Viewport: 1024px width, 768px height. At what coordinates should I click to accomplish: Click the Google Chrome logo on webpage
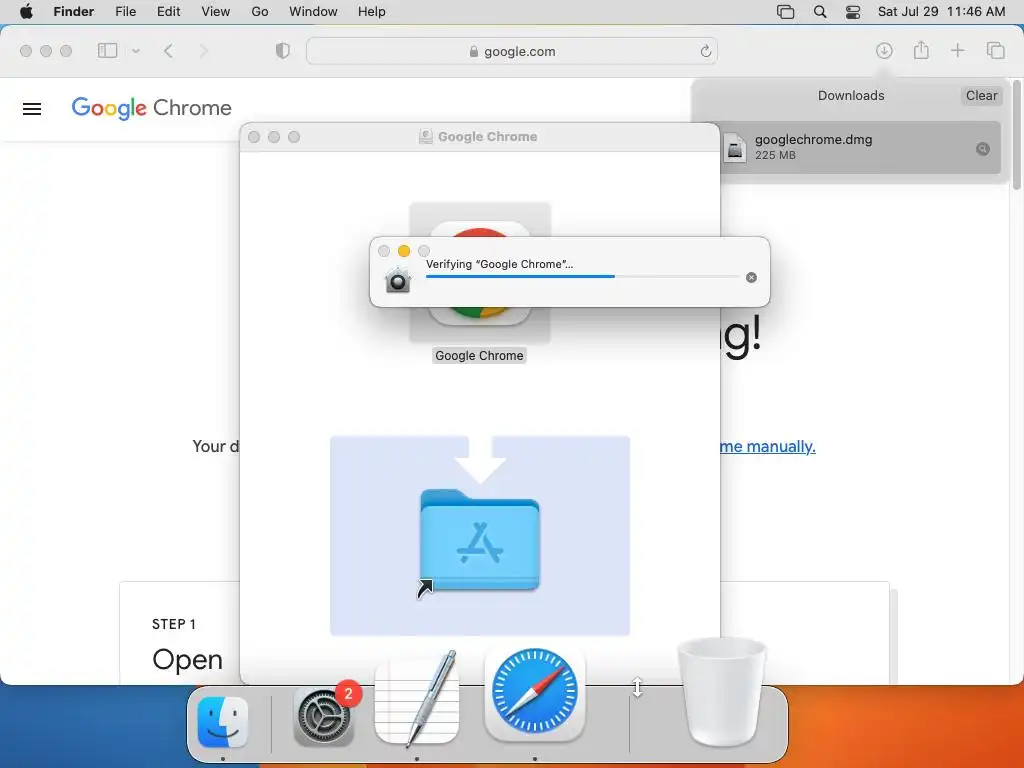coord(152,108)
